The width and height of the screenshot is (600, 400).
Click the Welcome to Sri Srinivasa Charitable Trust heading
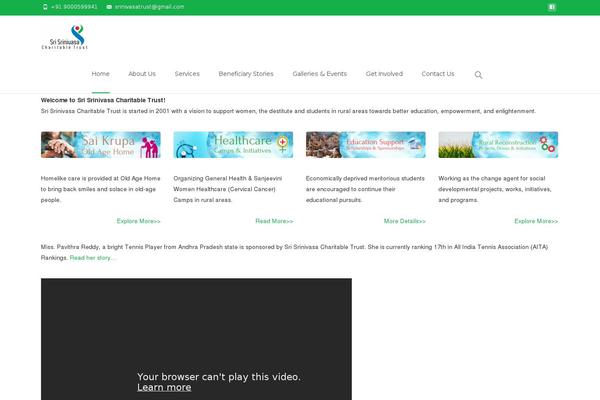[x=103, y=100]
